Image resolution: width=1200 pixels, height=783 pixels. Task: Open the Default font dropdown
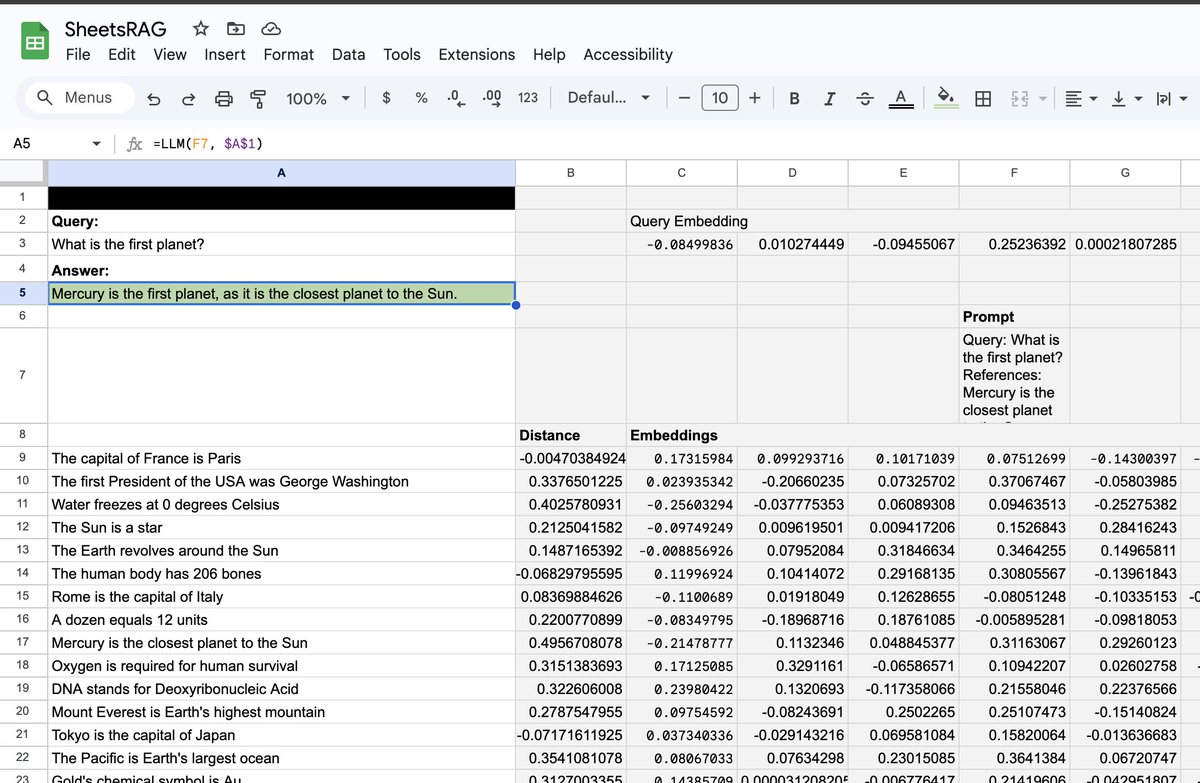[x=609, y=98]
